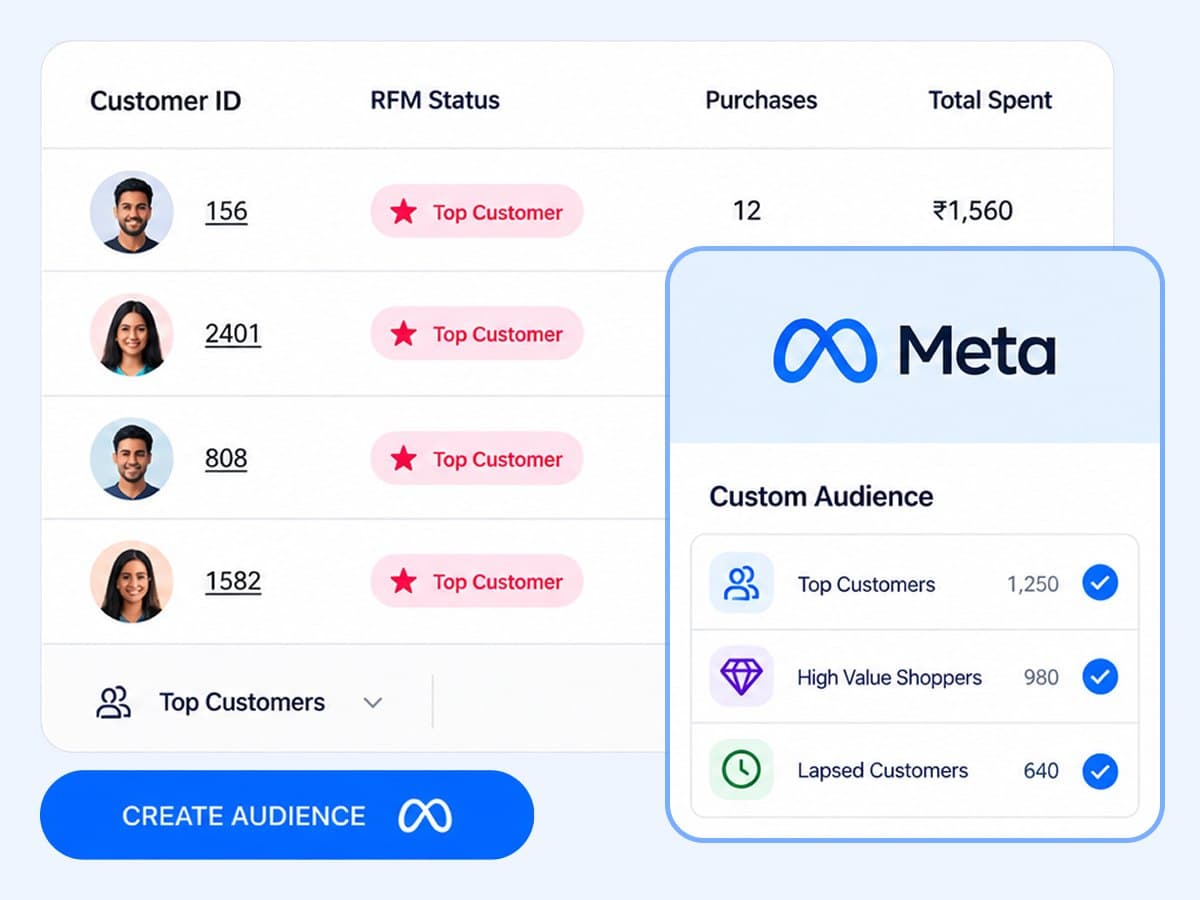This screenshot has width=1200, height=900.
Task: Click Top Customer badge in row 2401
Action: (477, 334)
